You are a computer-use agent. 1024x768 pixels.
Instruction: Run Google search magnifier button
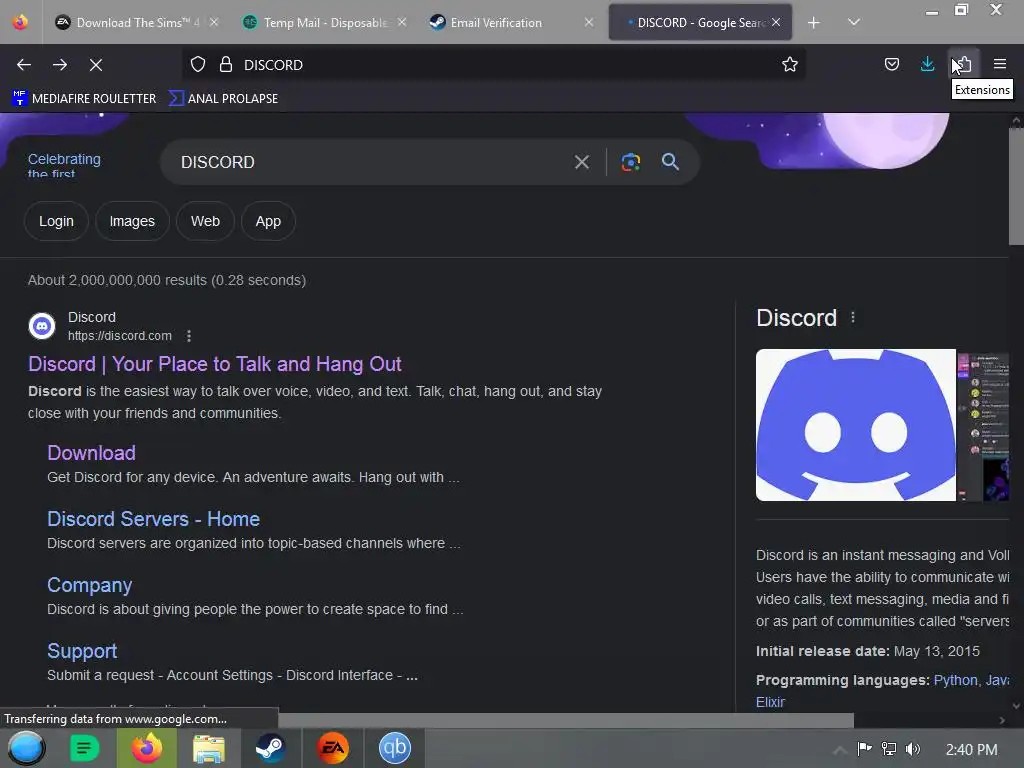(671, 162)
